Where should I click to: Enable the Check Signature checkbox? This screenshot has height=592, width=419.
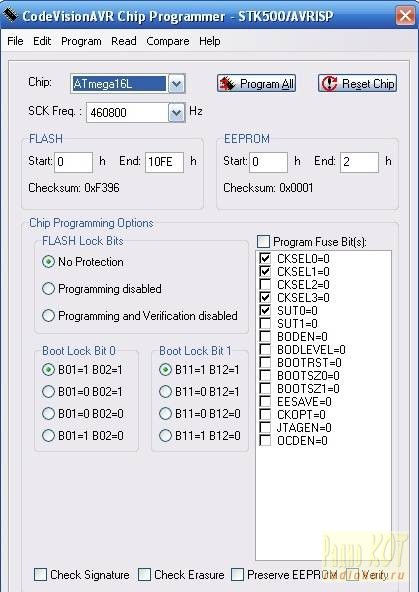click(x=40, y=575)
